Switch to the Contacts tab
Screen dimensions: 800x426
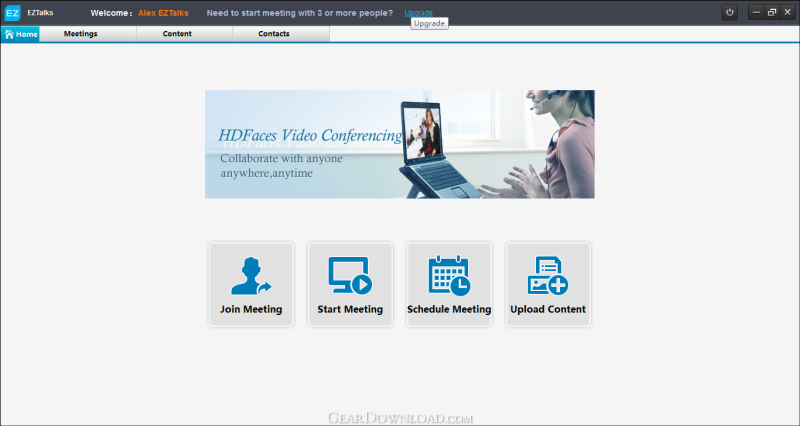tap(281, 34)
